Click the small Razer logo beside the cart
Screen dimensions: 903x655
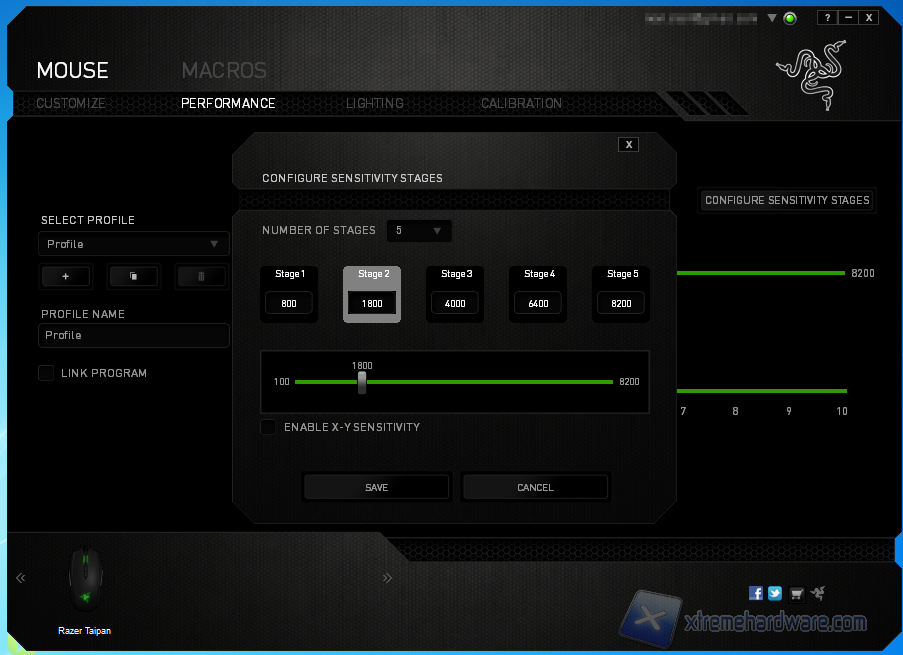[x=818, y=593]
